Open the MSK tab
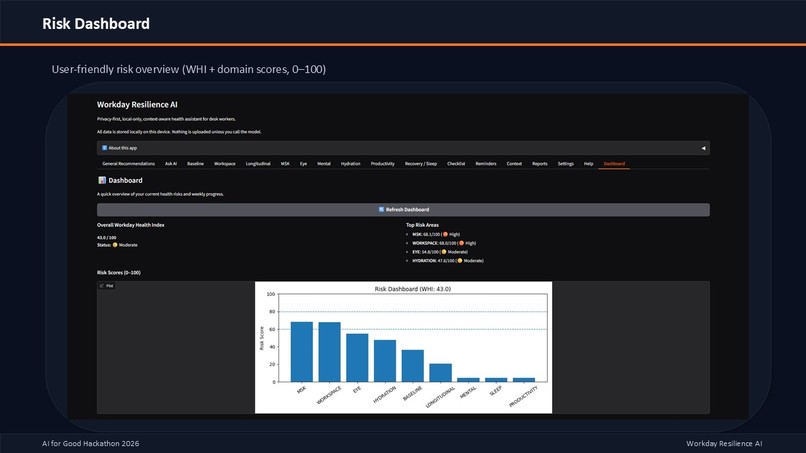 coord(285,164)
